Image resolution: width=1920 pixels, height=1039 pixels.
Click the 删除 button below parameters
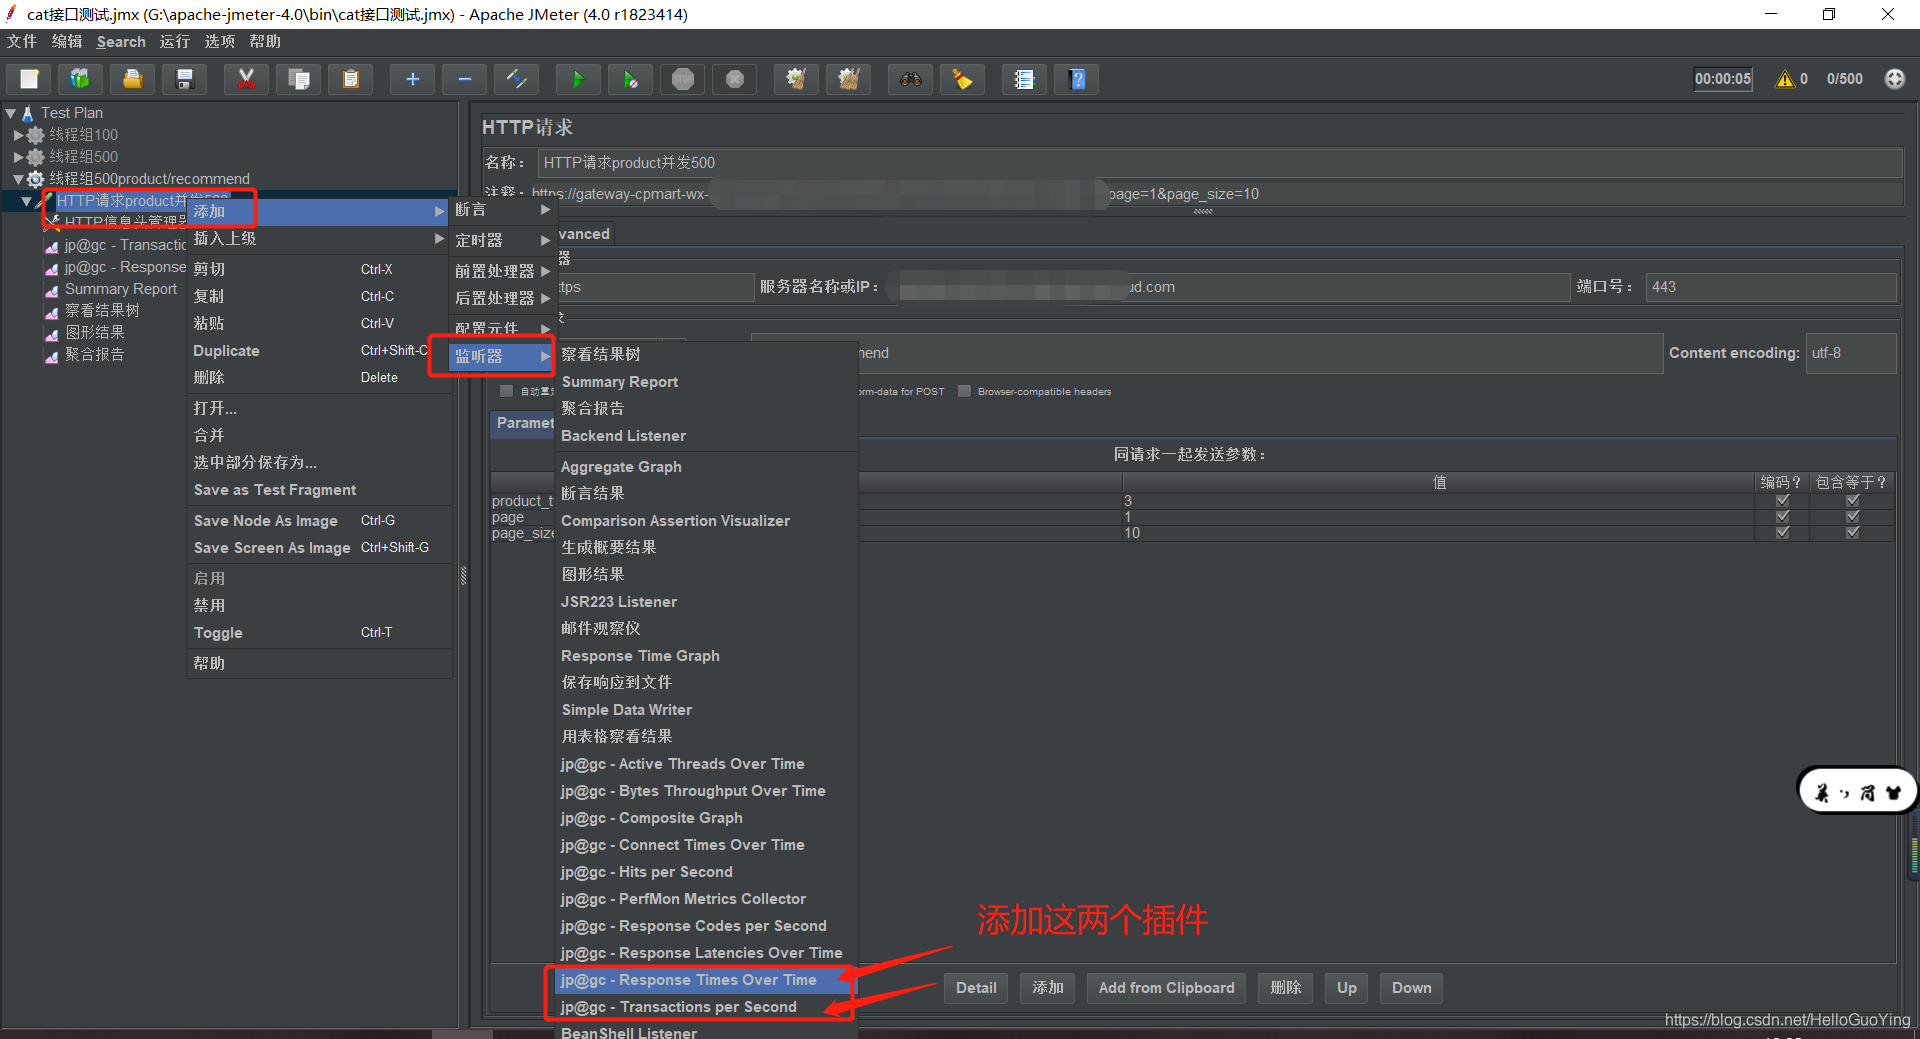(1286, 988)
